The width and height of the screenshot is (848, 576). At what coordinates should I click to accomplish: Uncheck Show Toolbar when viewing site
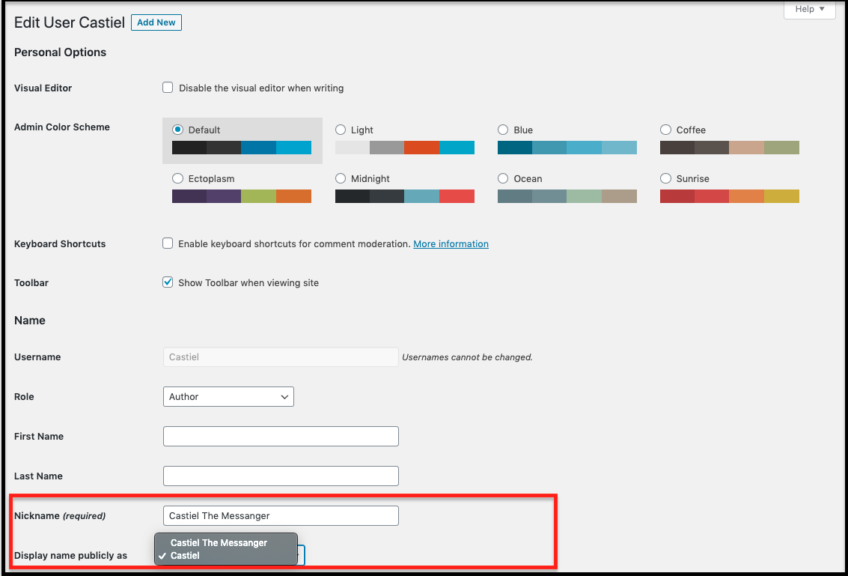click(168, 283)
